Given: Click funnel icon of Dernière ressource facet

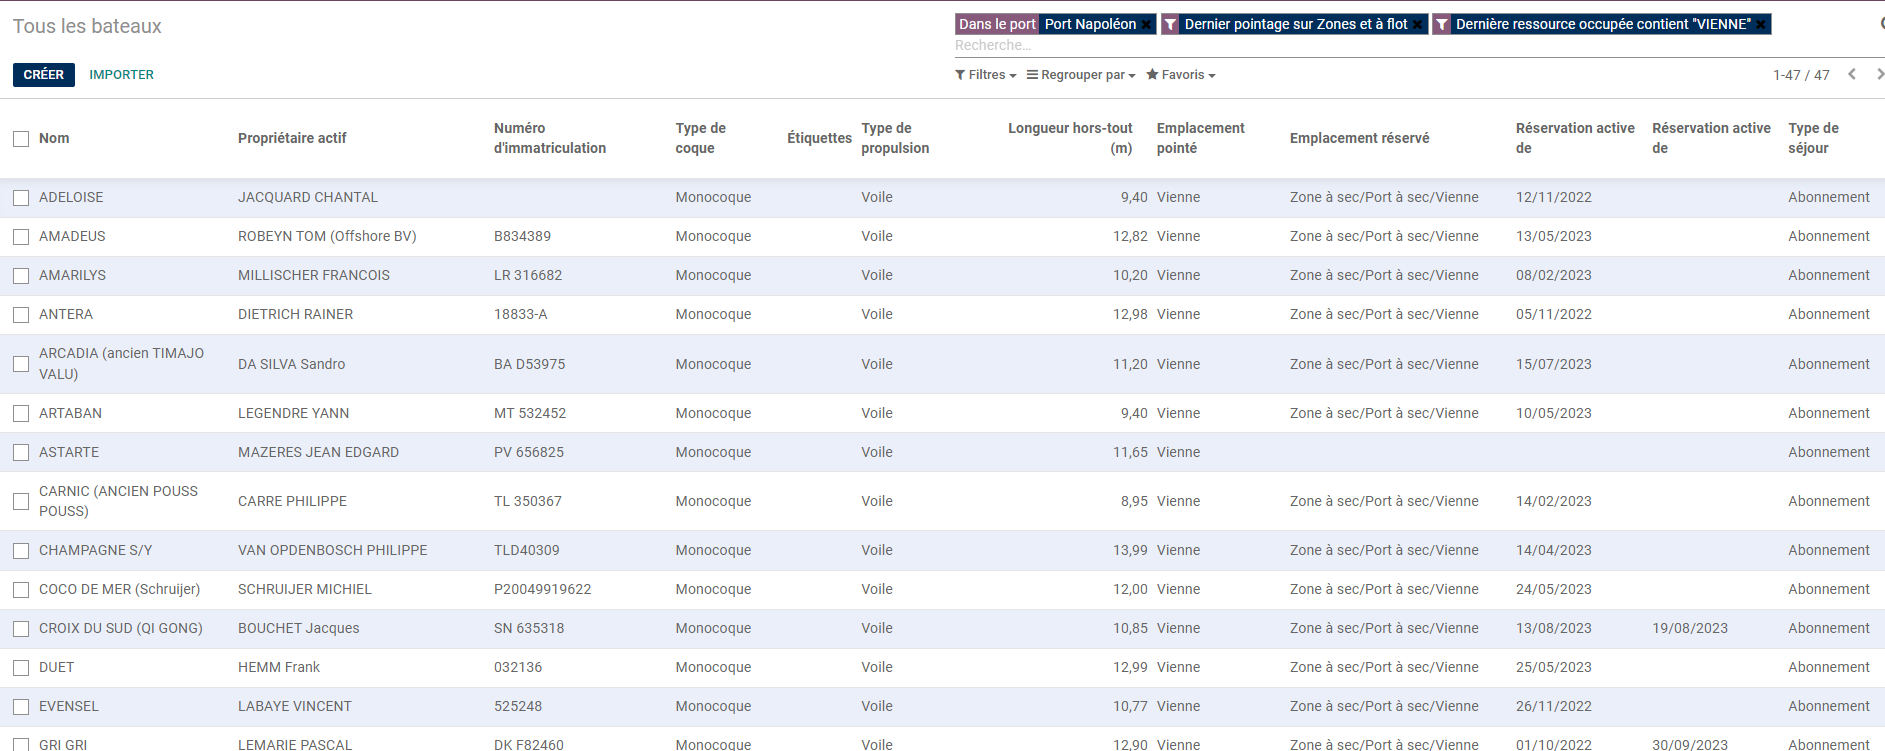Looking at the screenshot, I should 1441,24.
